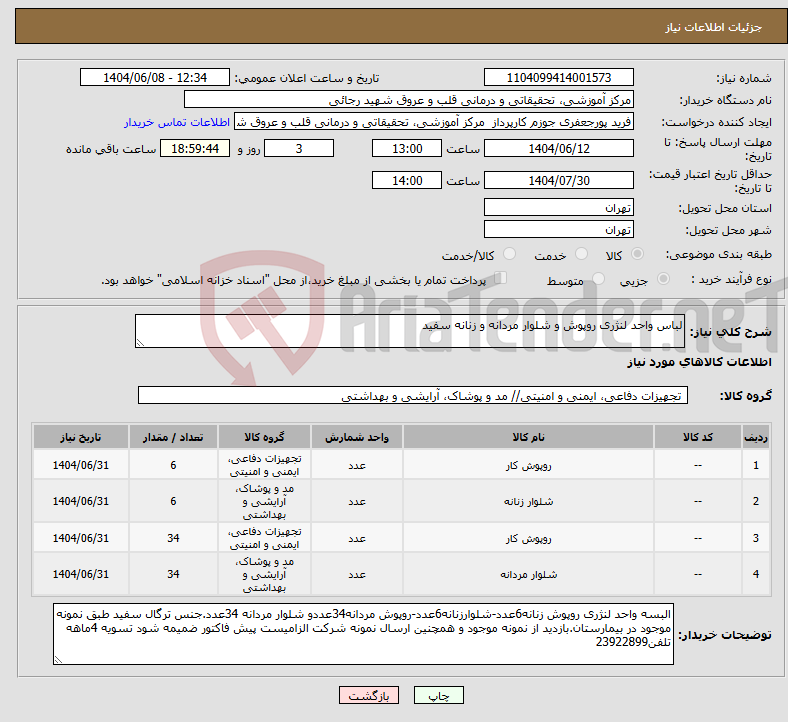Click the کد کالا column header

point(698,437)
